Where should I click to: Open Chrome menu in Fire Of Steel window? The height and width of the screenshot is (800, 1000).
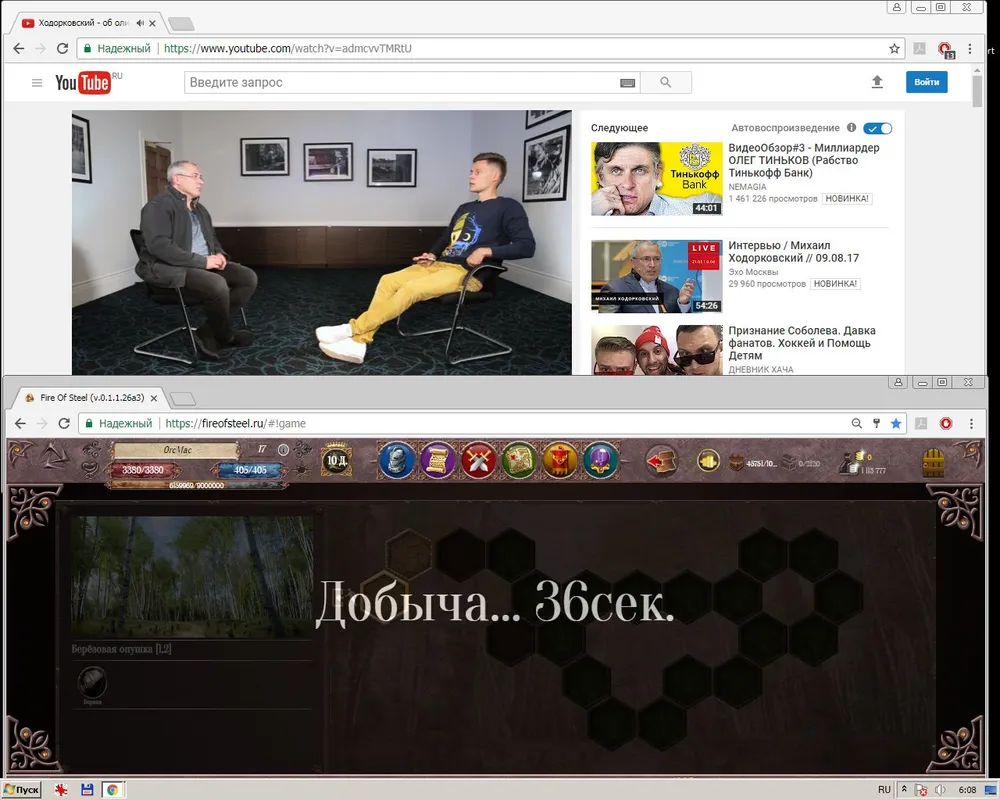pos(971,423)
